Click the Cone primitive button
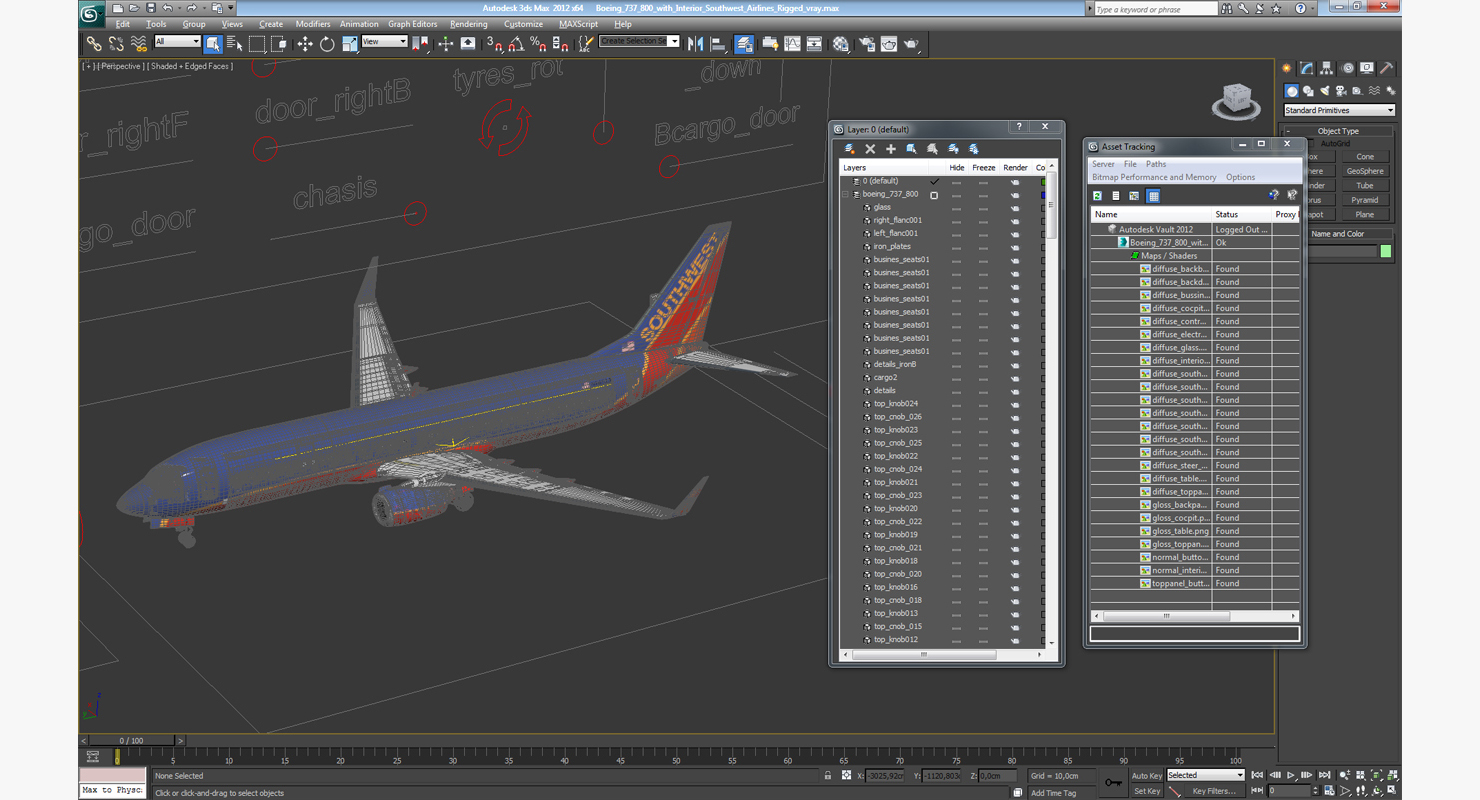 pyautogui.click(x=1365, y=157)
